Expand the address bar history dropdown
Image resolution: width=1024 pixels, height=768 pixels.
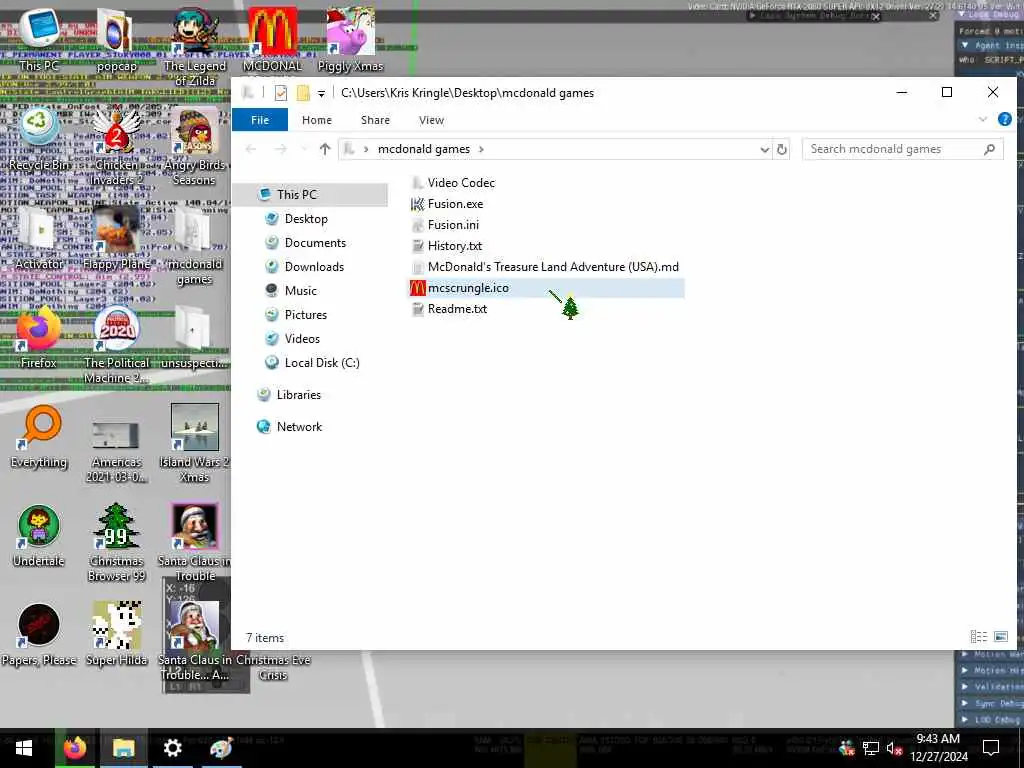point(765,150)
